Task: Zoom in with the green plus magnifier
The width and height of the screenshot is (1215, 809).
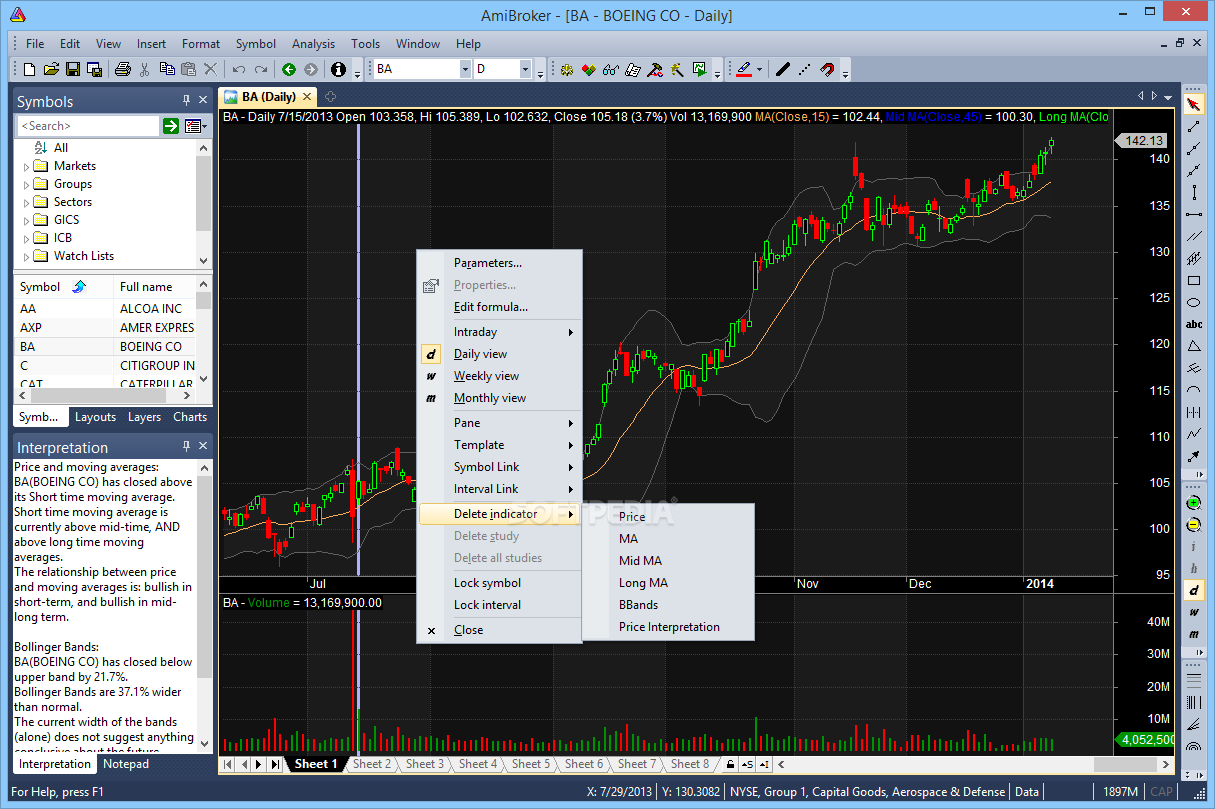Action: click(x=1193, y=503)
